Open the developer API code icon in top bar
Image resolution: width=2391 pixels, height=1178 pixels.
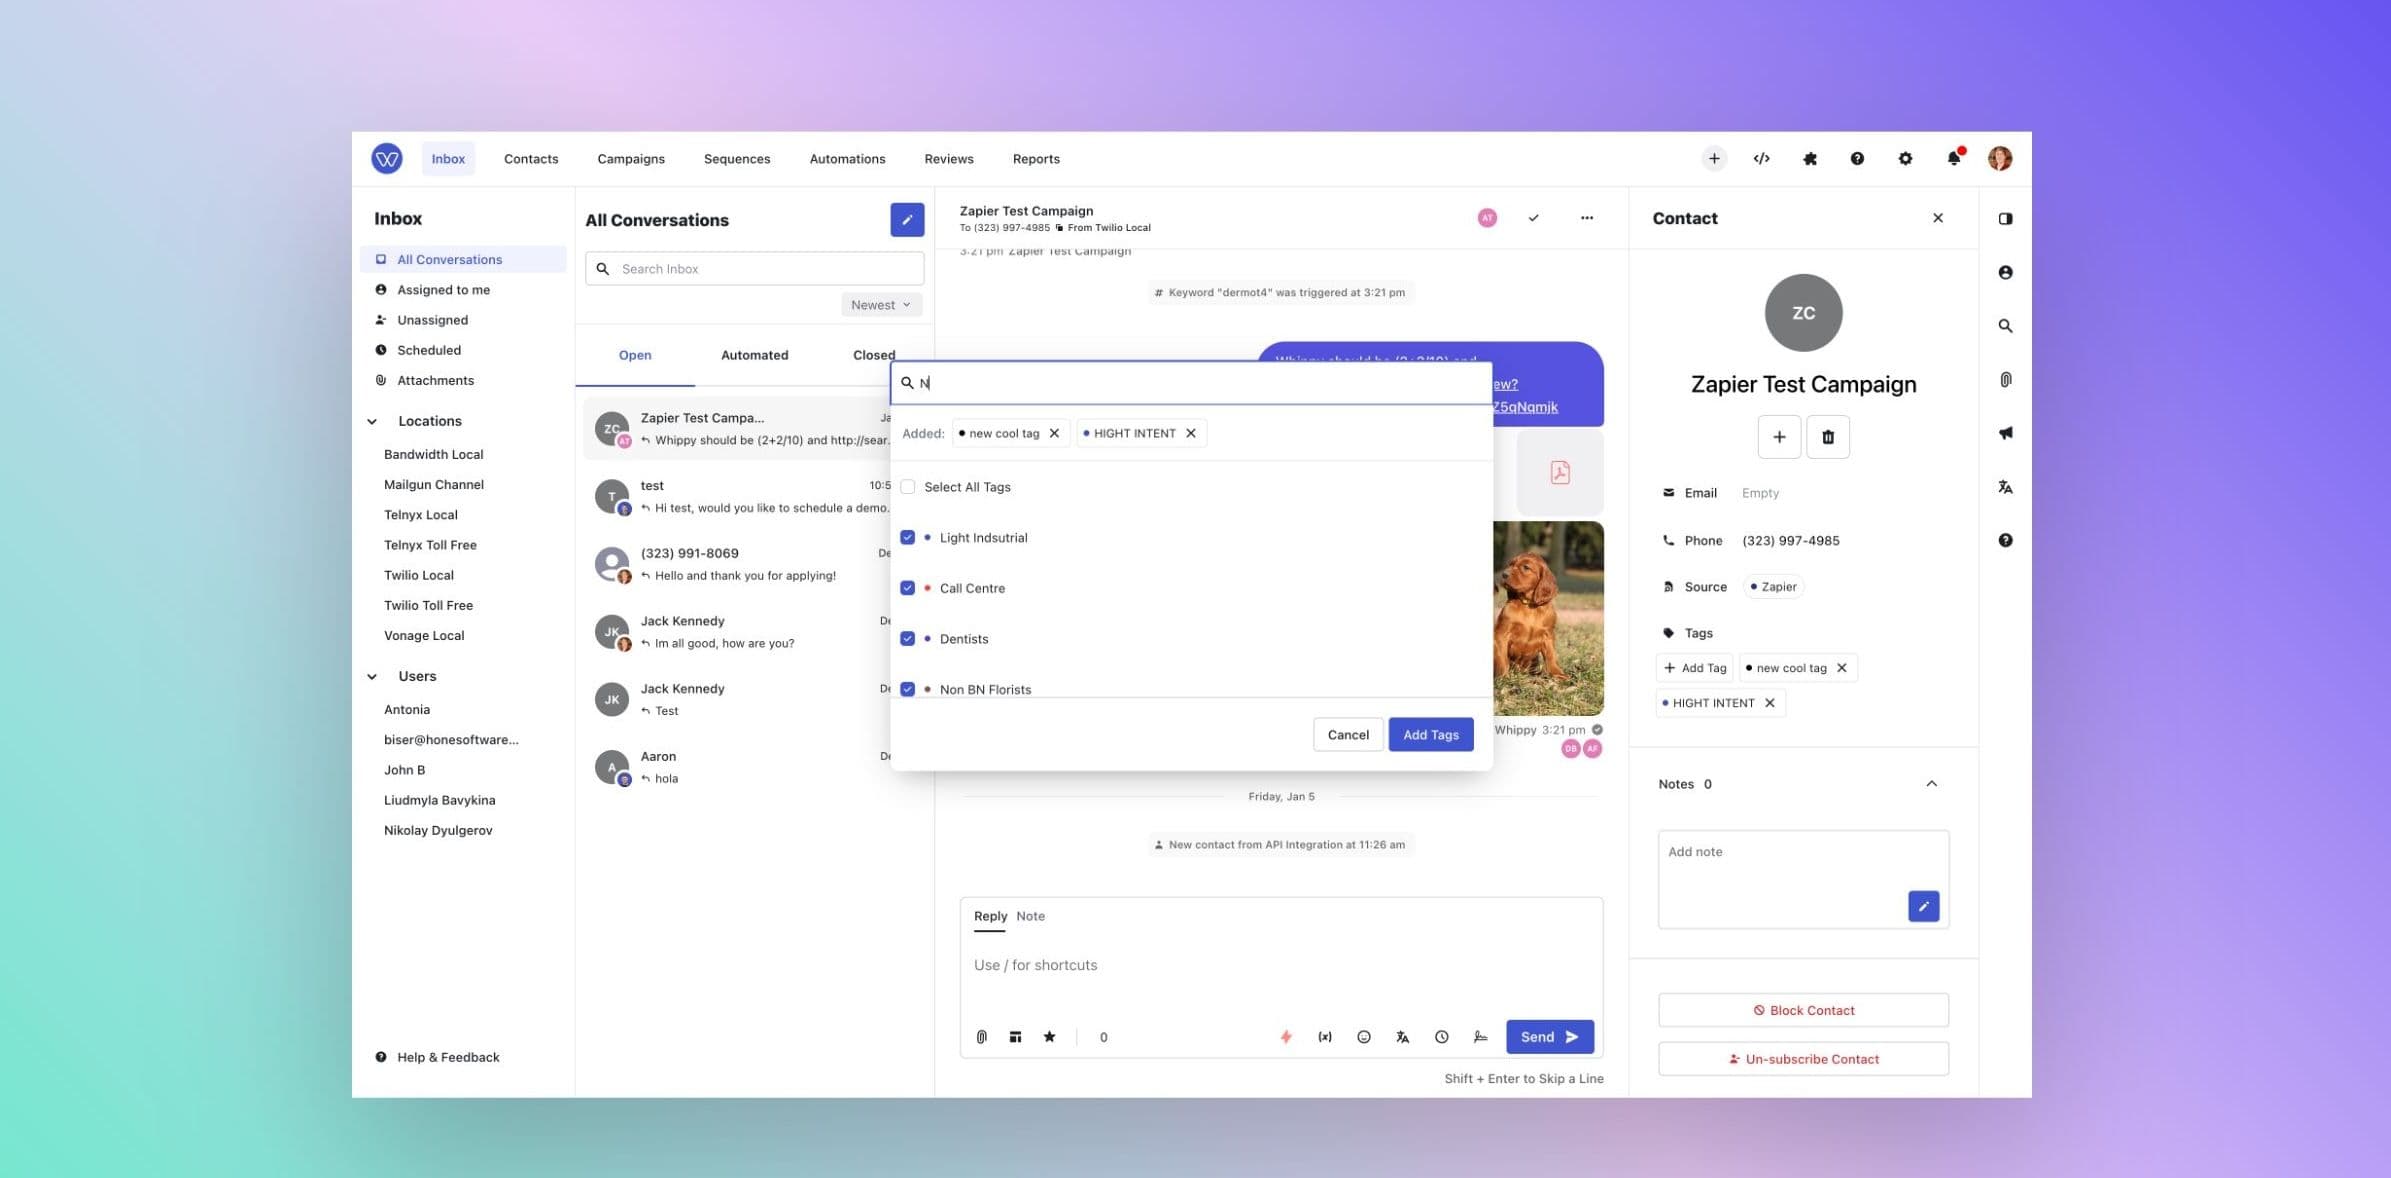coord(1761,158)
